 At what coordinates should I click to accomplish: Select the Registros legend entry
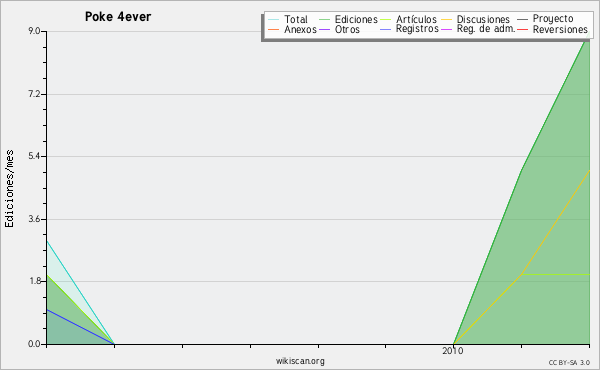tap(417, 29)
